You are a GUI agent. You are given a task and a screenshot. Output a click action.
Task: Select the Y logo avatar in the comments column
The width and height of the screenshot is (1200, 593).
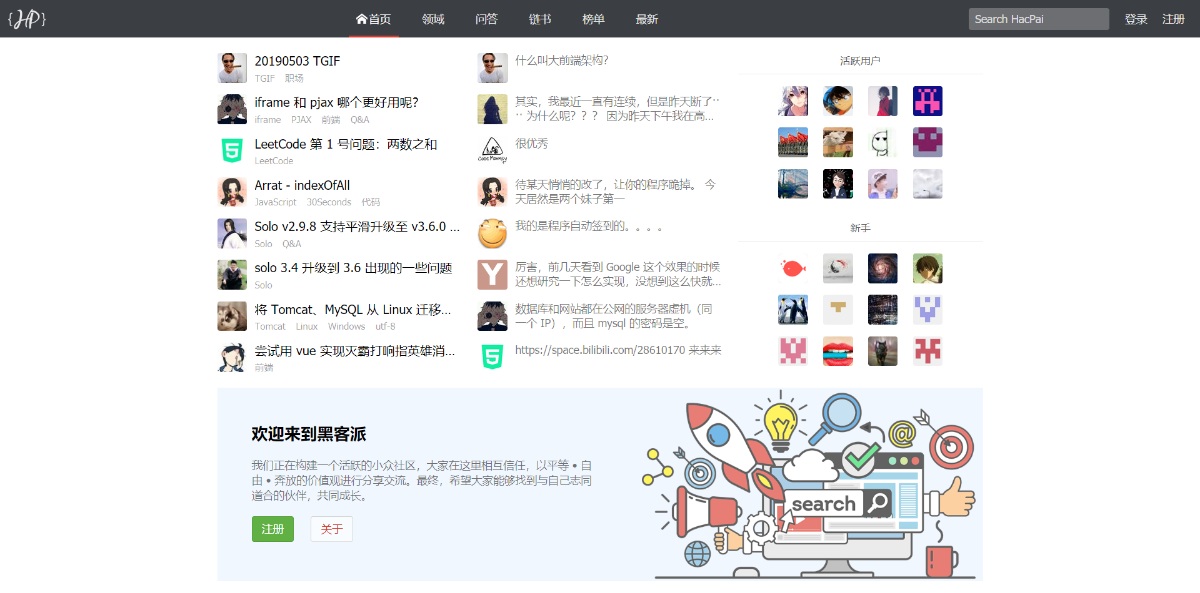(492, 274)
